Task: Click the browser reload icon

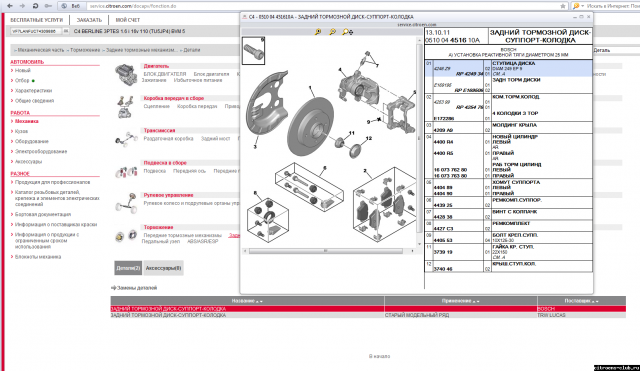Action: click(35, 6)
